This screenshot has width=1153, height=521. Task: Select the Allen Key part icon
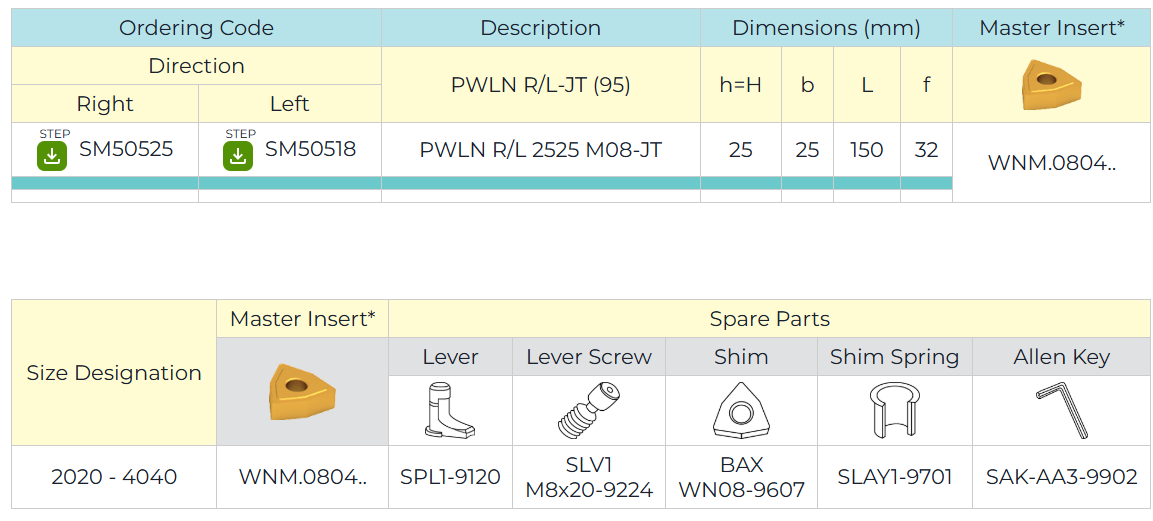point(1062,412)
